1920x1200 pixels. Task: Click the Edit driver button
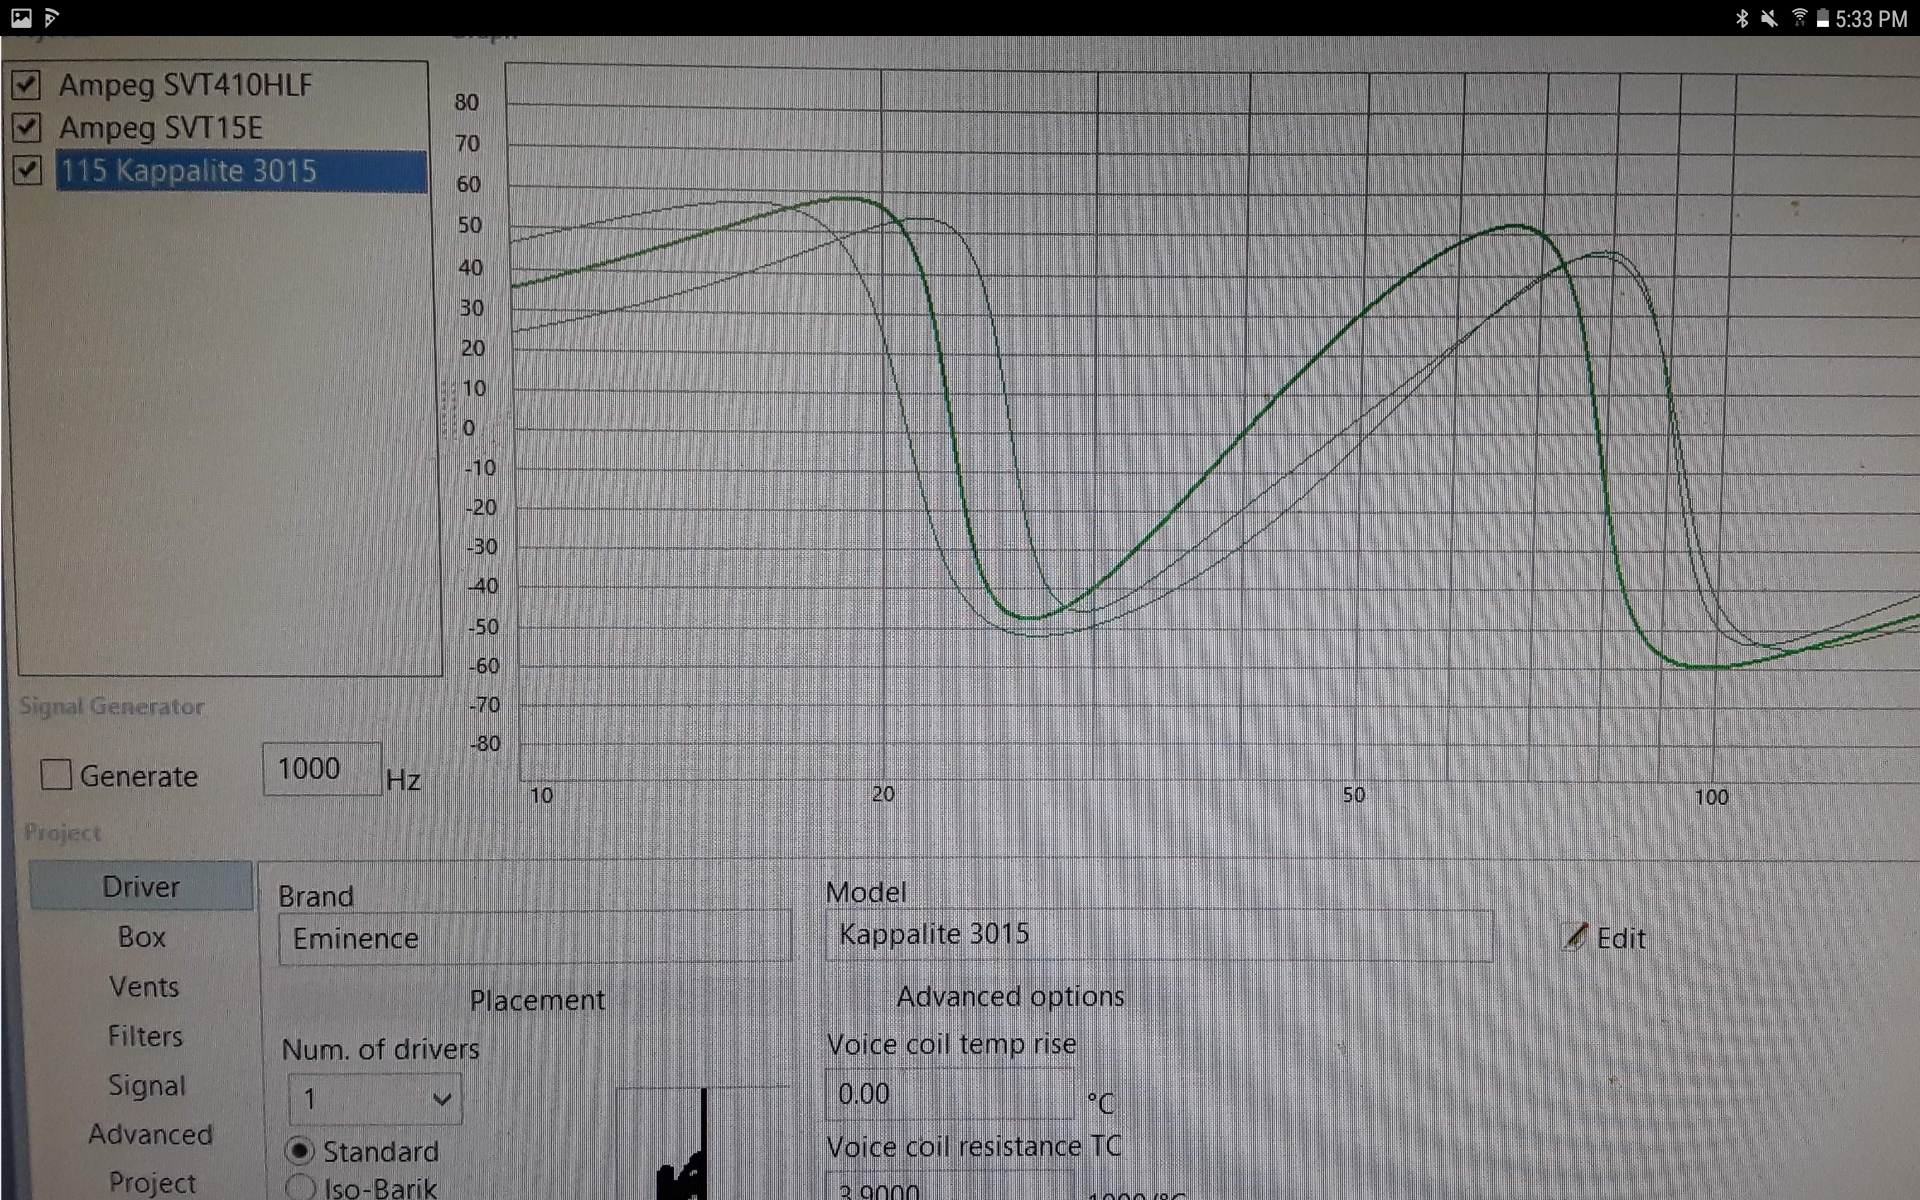(x=1604, y=938)
